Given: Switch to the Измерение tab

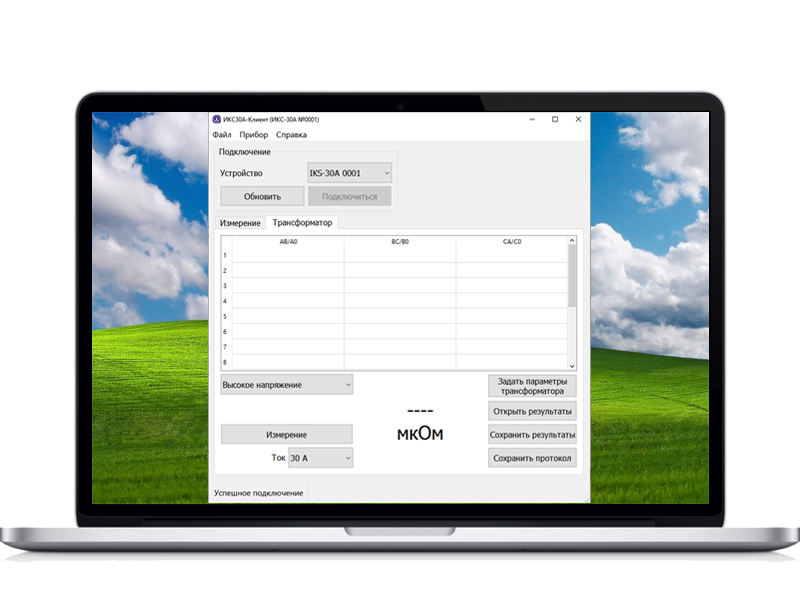Looking at the screenshot, I should coord(240,223).
